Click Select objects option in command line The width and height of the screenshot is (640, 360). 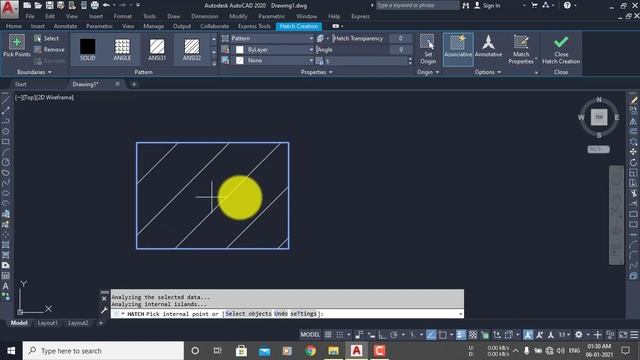tap(248, 314)
